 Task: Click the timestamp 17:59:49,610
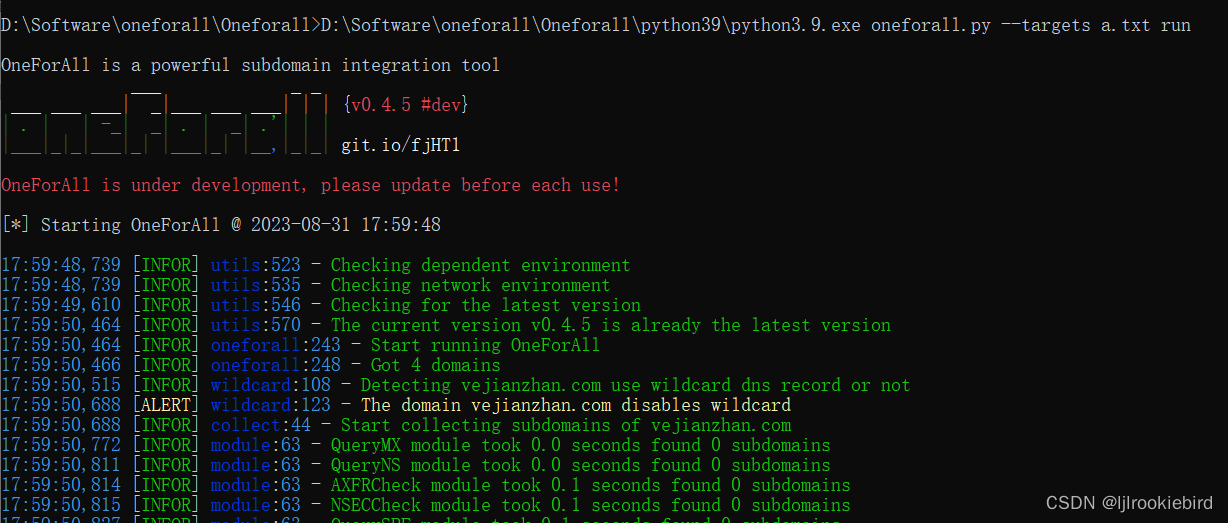click(61, 305)
